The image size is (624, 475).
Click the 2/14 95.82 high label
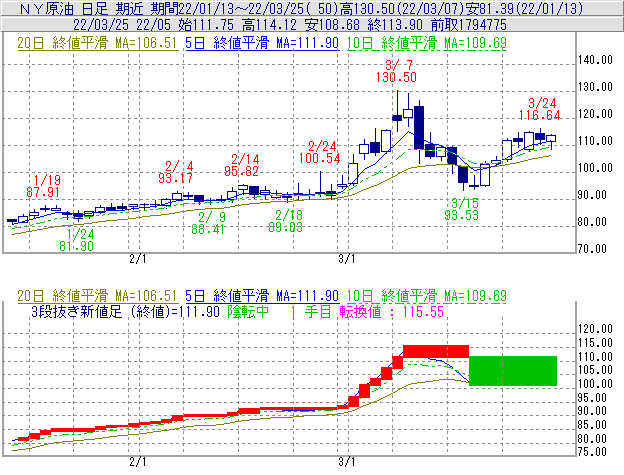[x=242, y=165]
